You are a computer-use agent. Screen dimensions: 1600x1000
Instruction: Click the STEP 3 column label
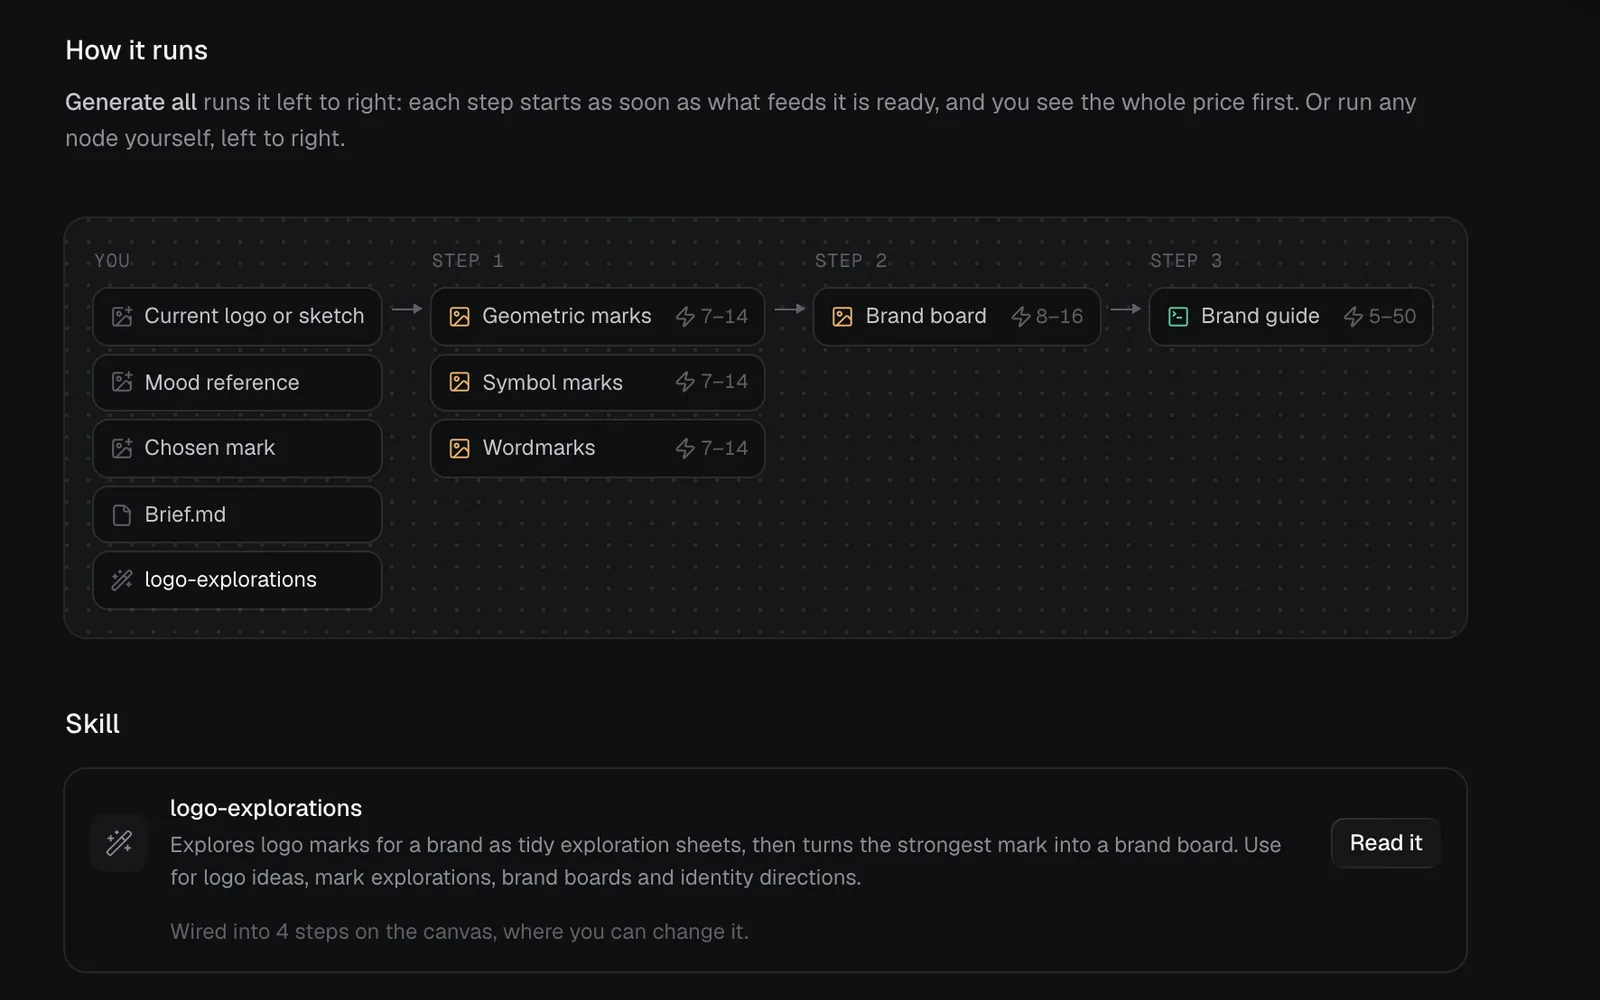(x=1186, y=261)
